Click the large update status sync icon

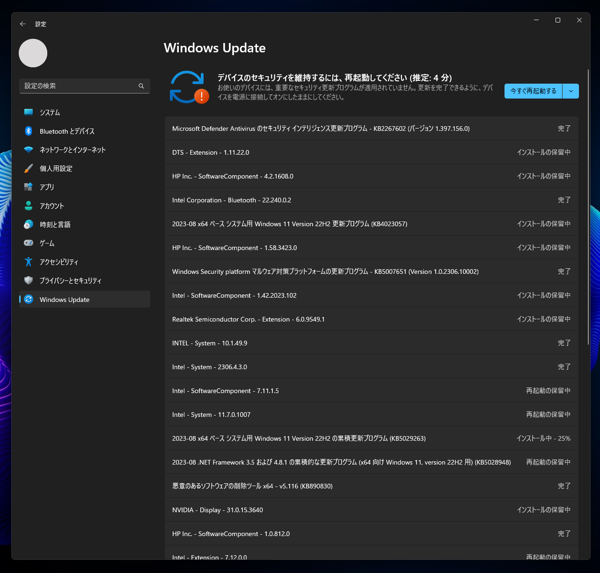coord(189,87)
